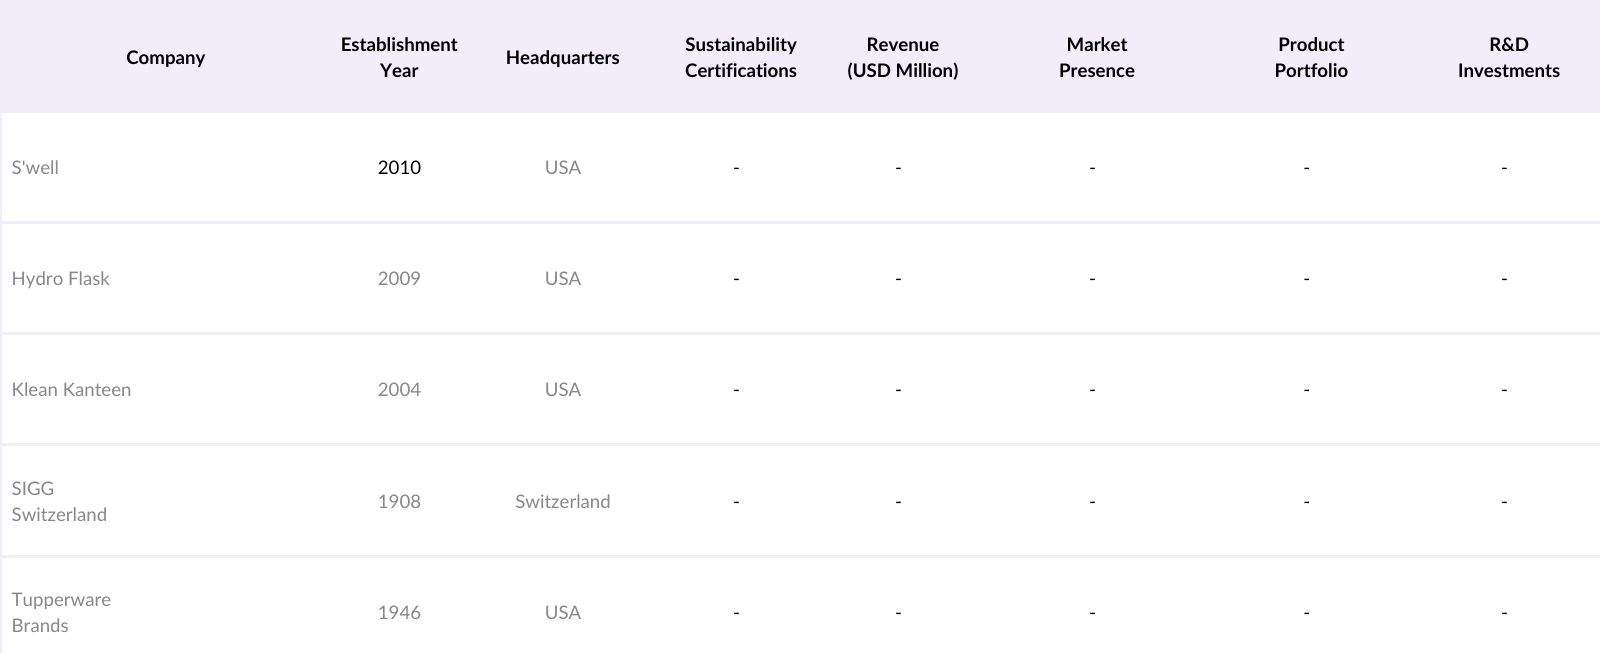Image resolution: width=1600 pixels, height=653 pixels.
Task: Click the 1908 establishment year cell
Action: 398,501
